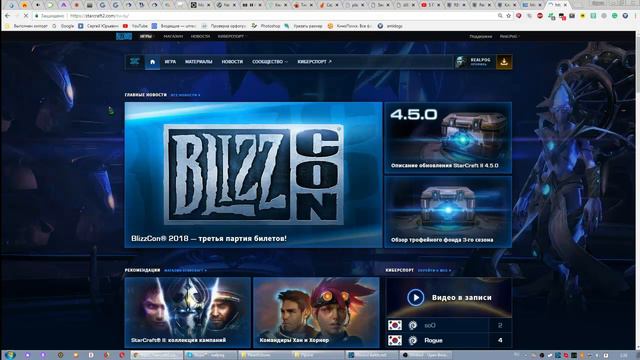Open the ИГРА menu item
Screen dimensions: 640x360
[170, 62]
